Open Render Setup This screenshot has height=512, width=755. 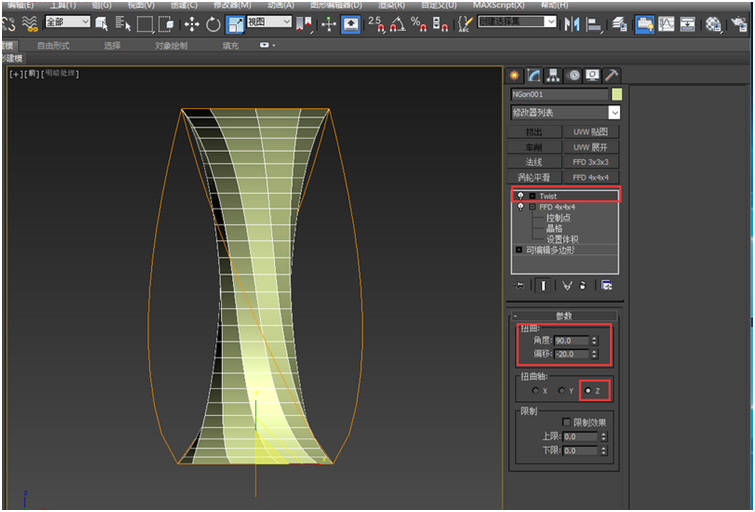click(x=739, y=24)
